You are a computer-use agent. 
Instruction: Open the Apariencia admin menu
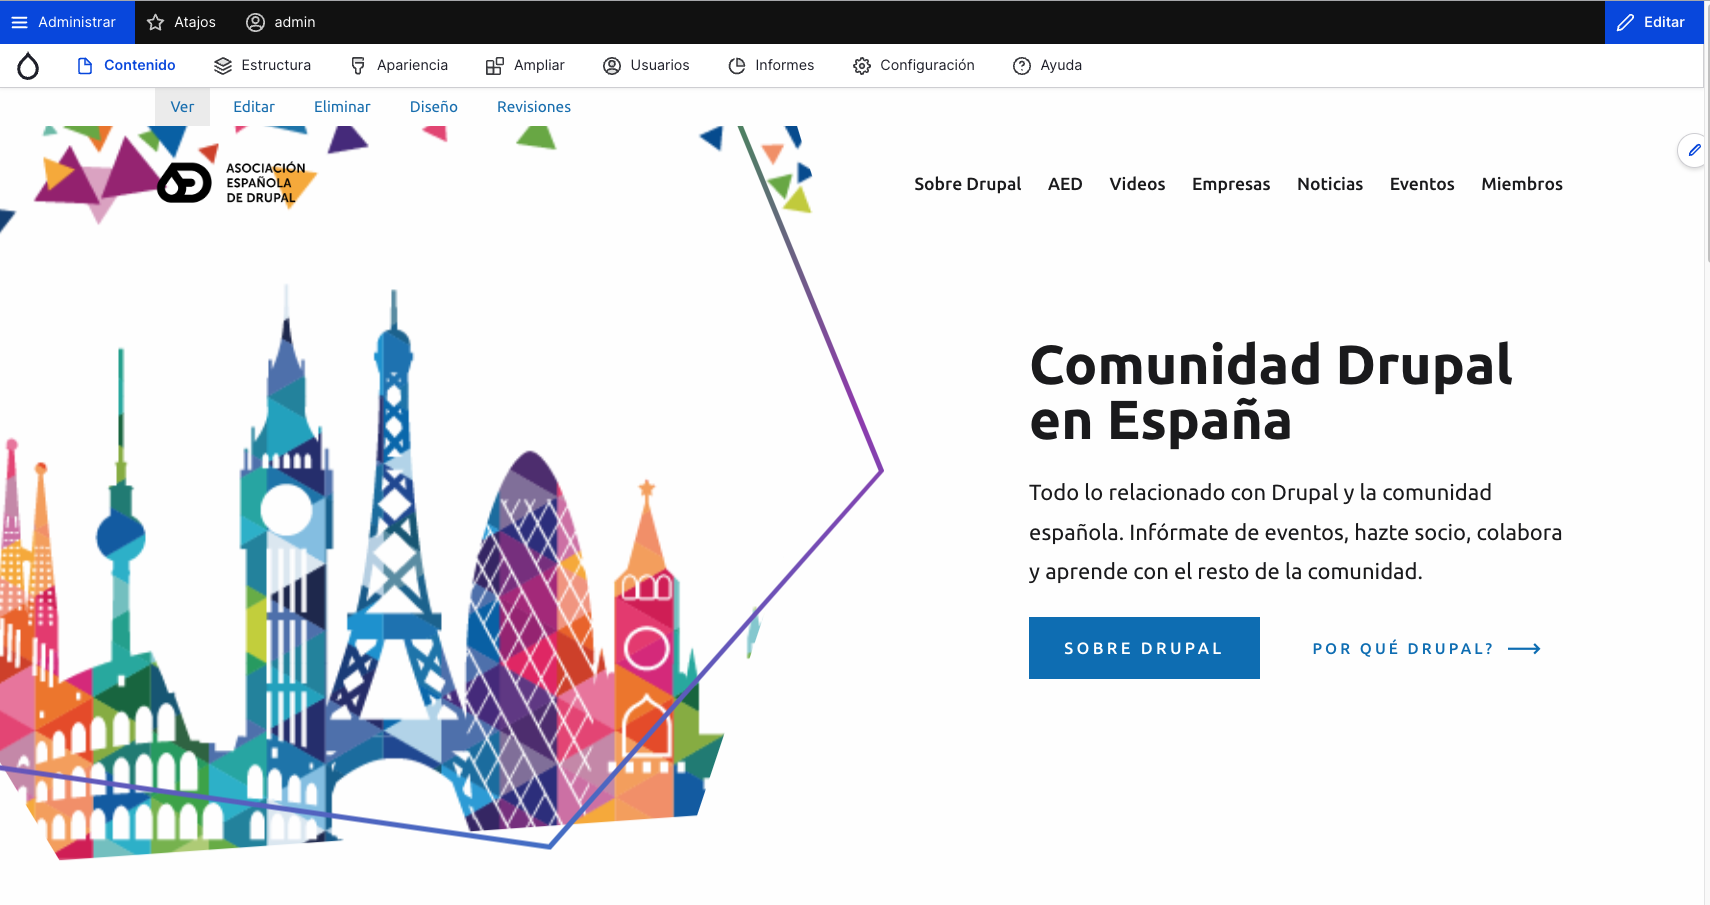click(x=399, y=65)
